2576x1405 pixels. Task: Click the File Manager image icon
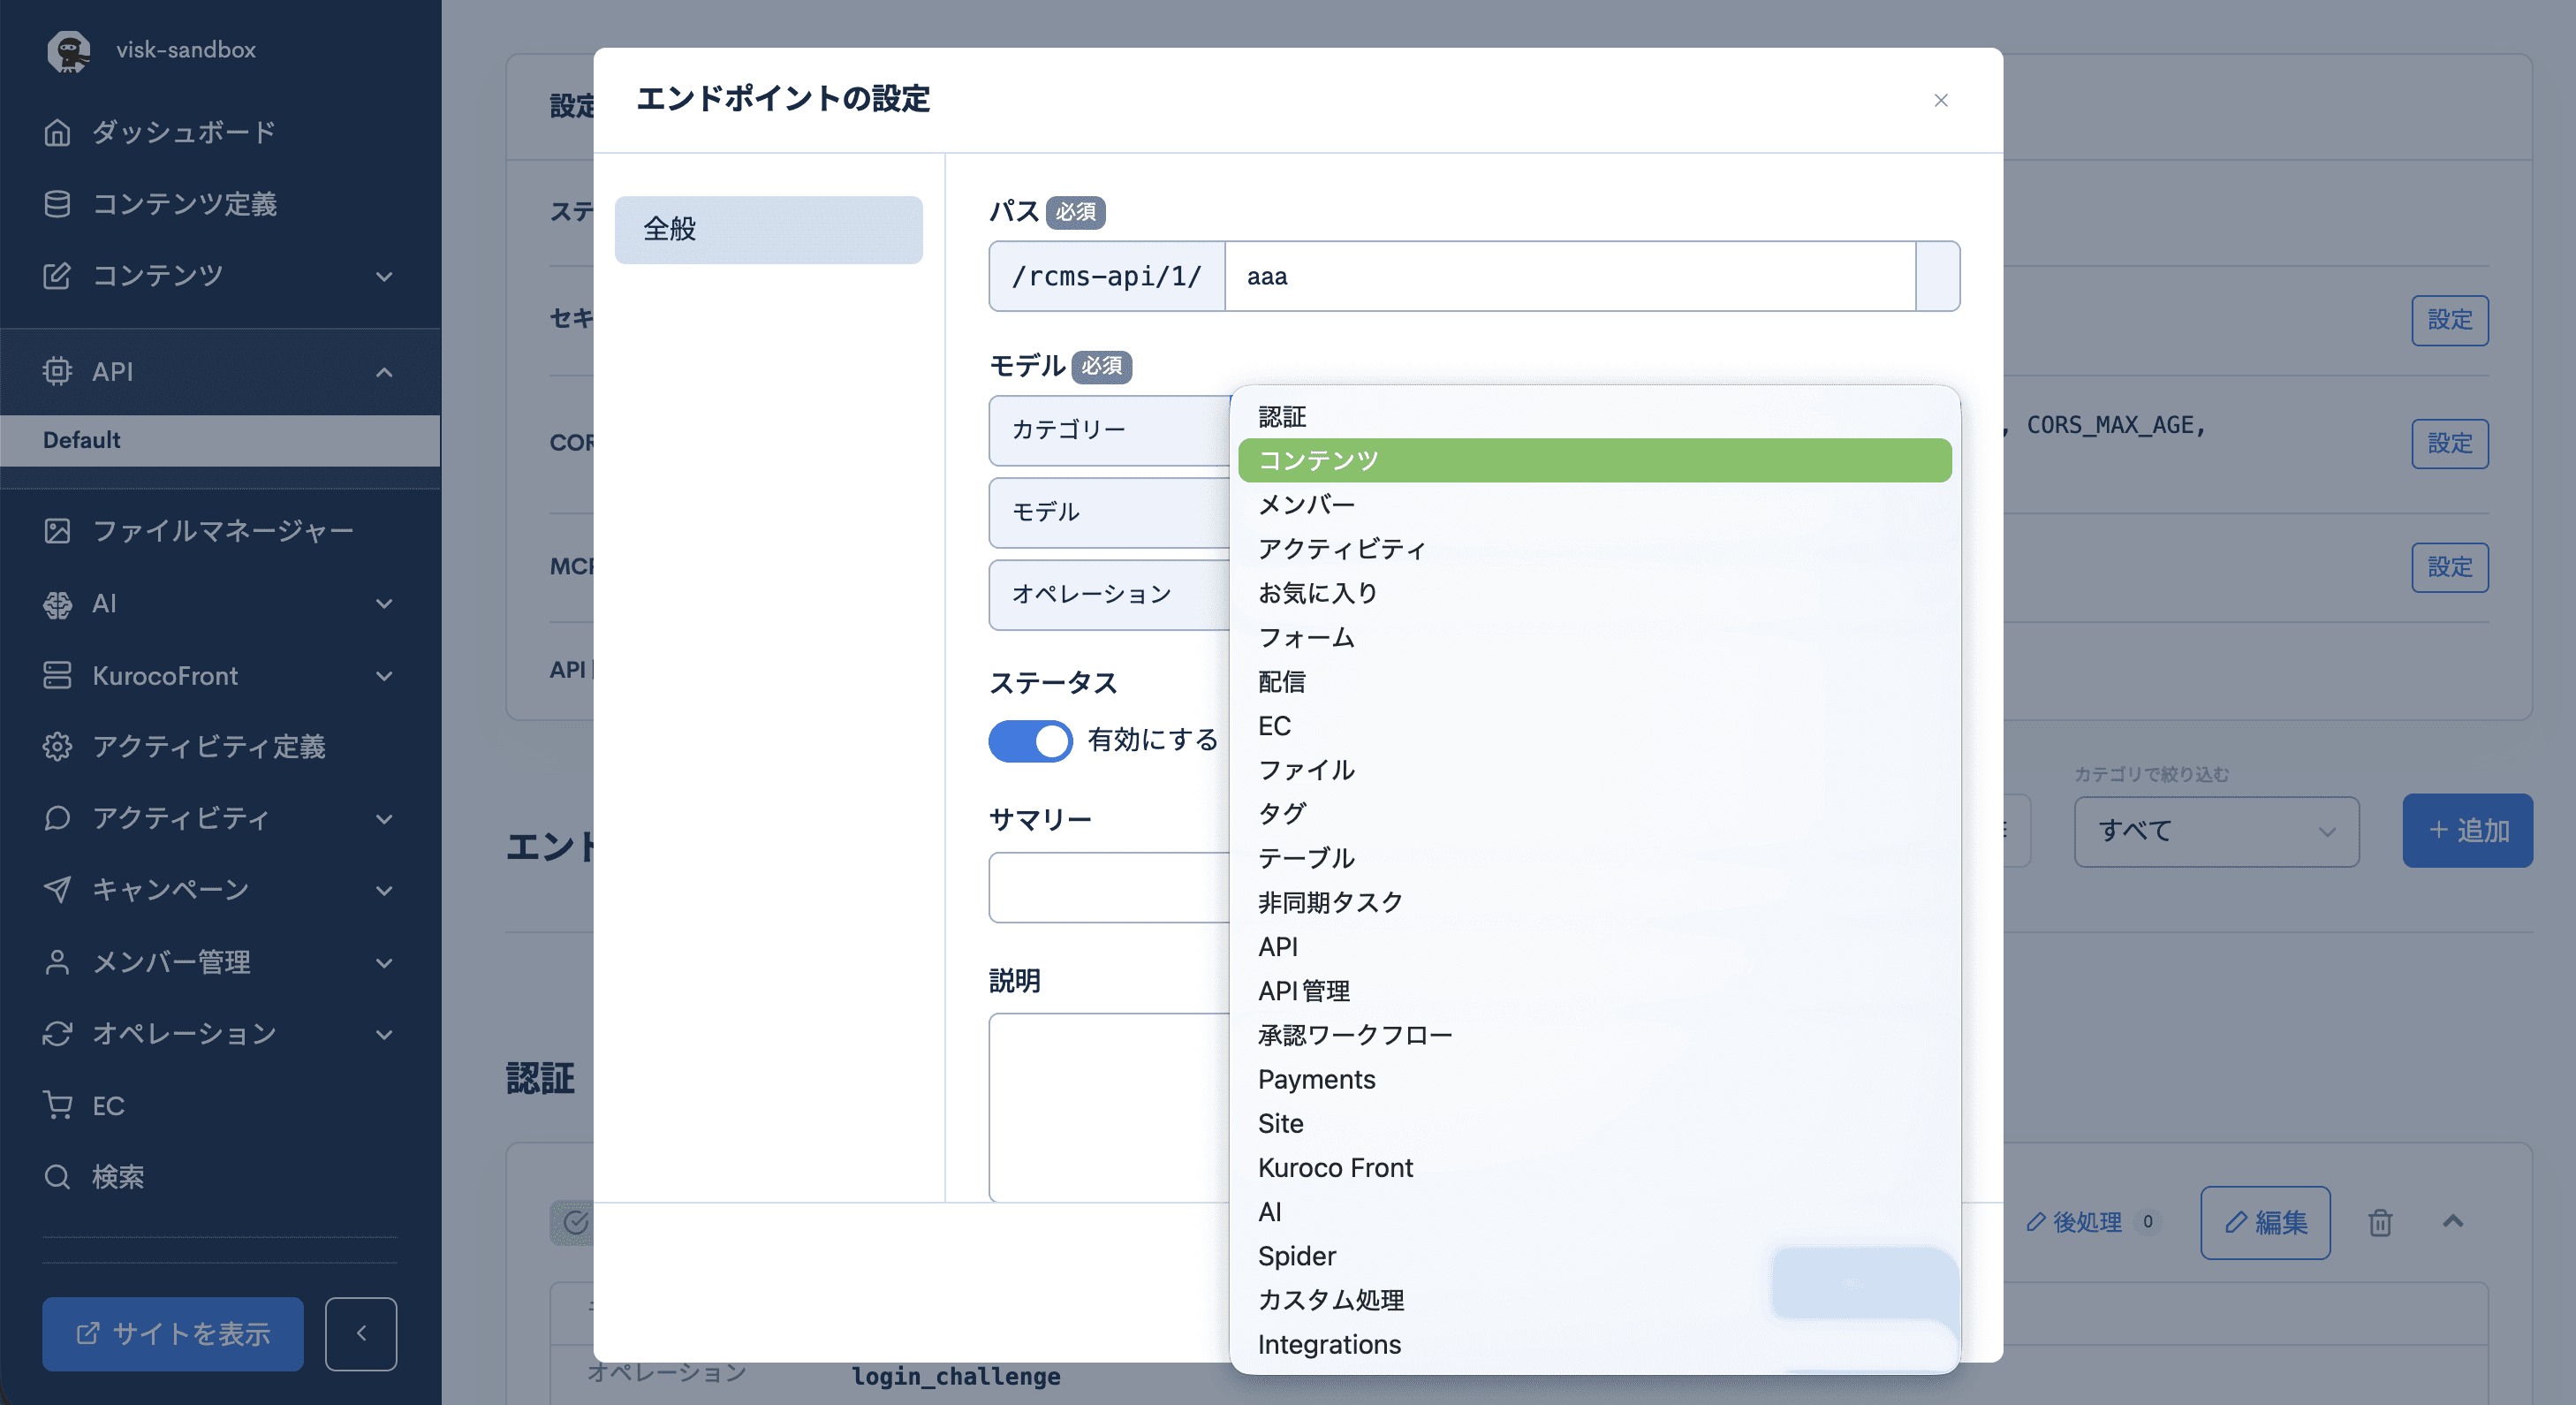pyautogui.click(x=57, y=531)
